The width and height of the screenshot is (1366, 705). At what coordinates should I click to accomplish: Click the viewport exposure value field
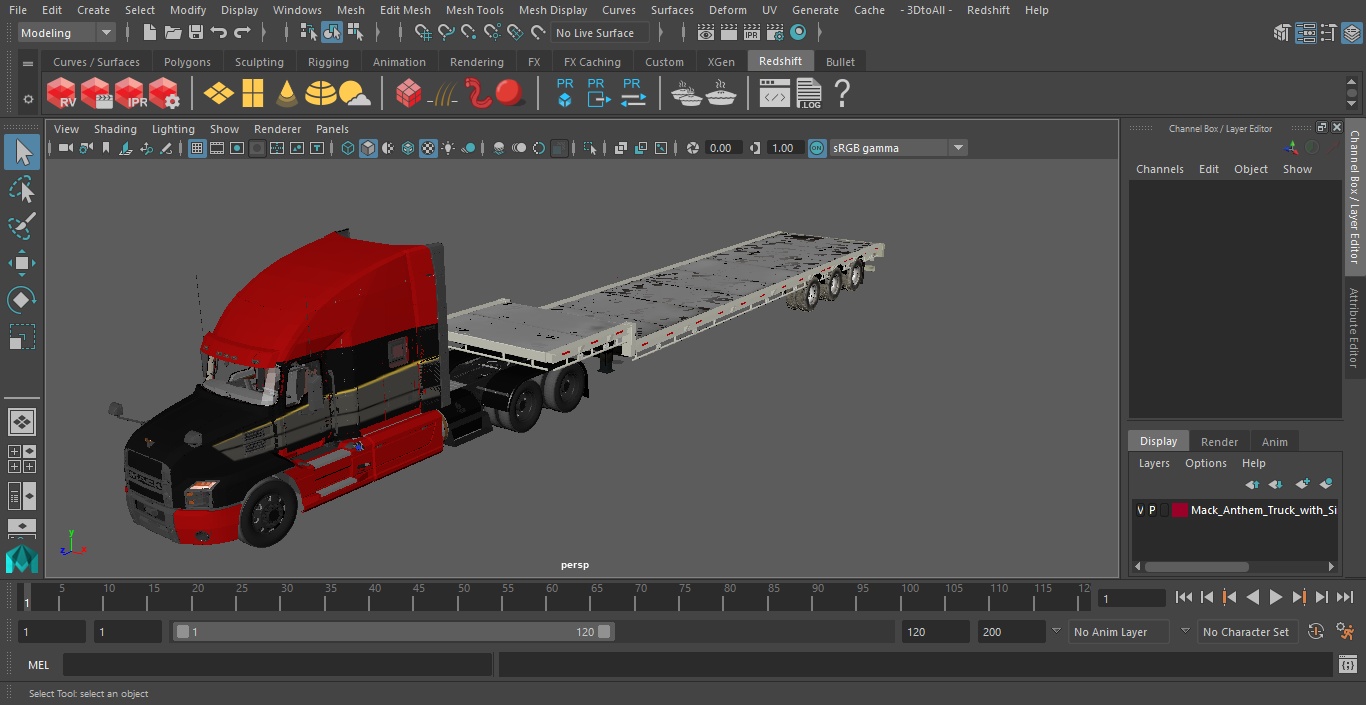pos(722,148)
